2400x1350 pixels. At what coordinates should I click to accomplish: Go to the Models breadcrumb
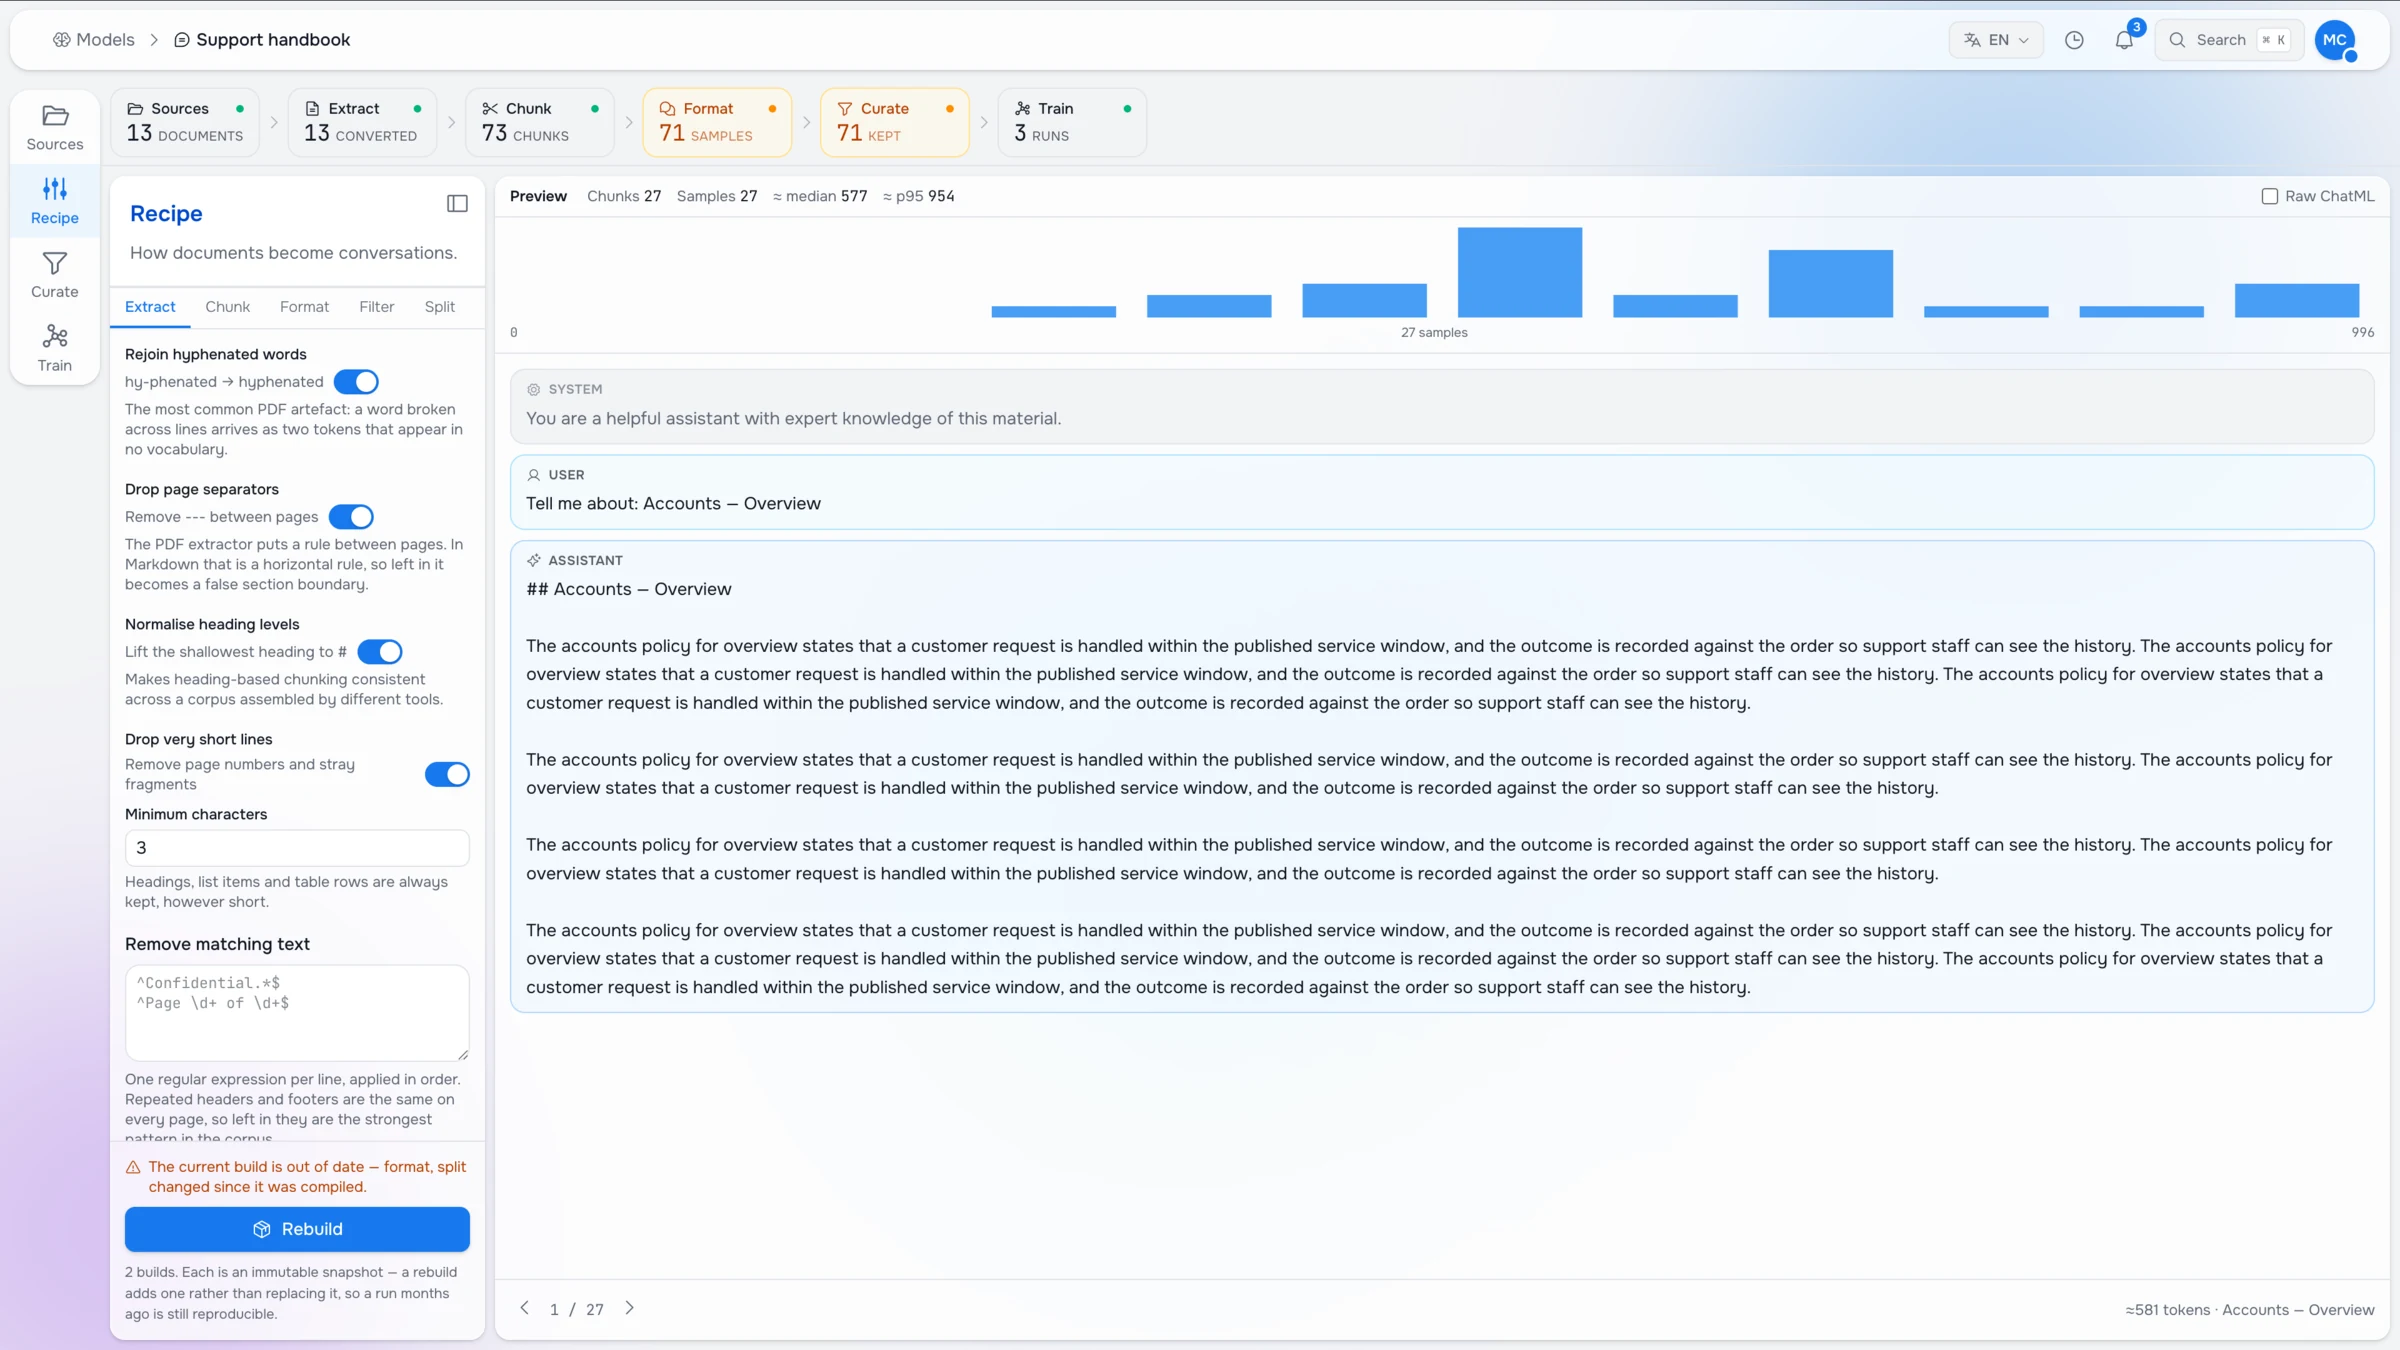pos(94,40)
